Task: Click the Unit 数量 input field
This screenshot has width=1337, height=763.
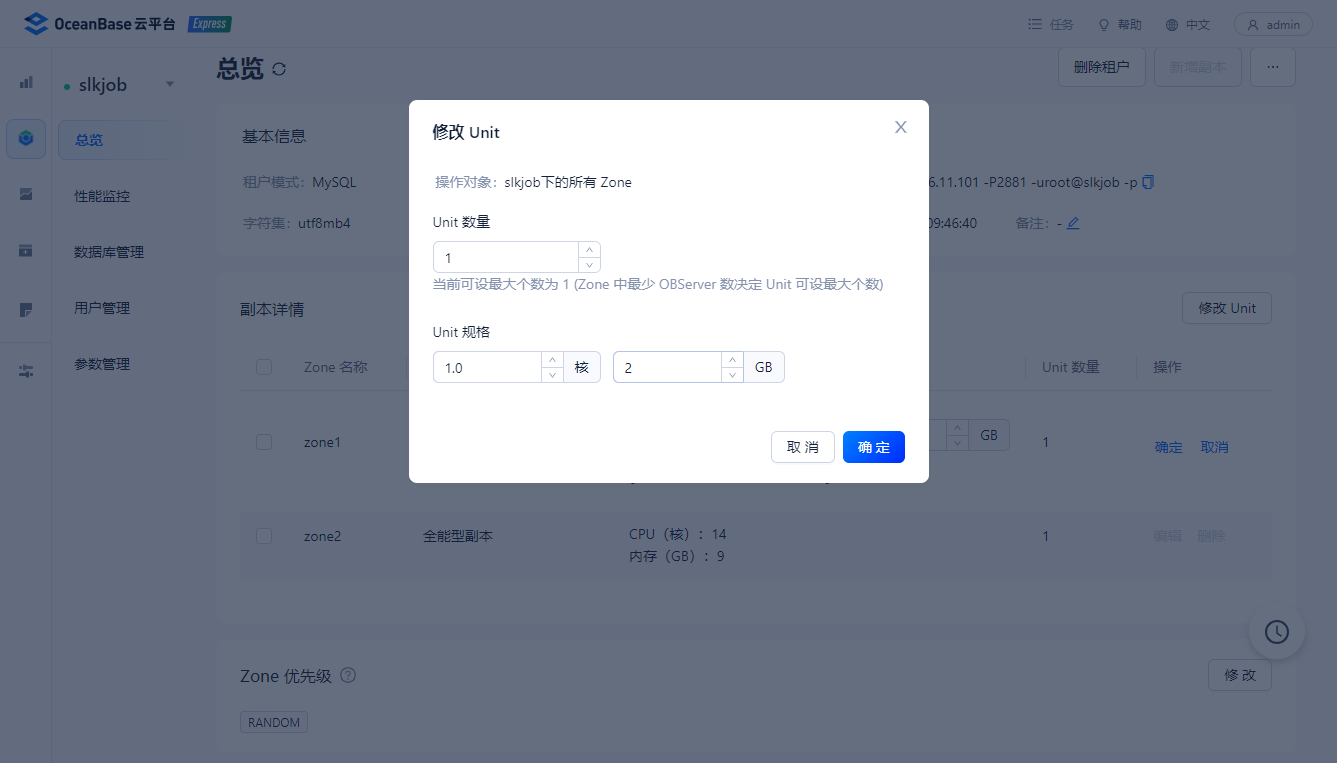Action: (x=507, y=257)
